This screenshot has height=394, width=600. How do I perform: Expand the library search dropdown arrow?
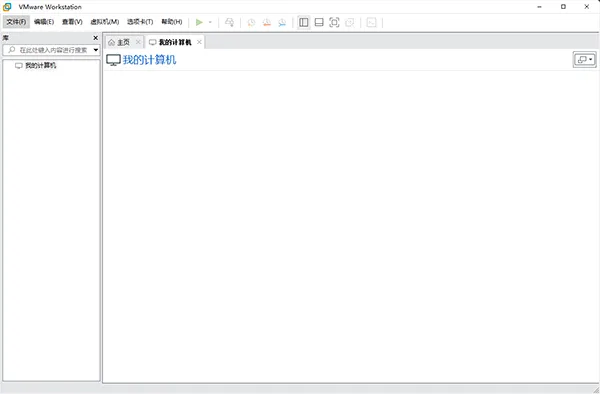click(x=96, y=50)
